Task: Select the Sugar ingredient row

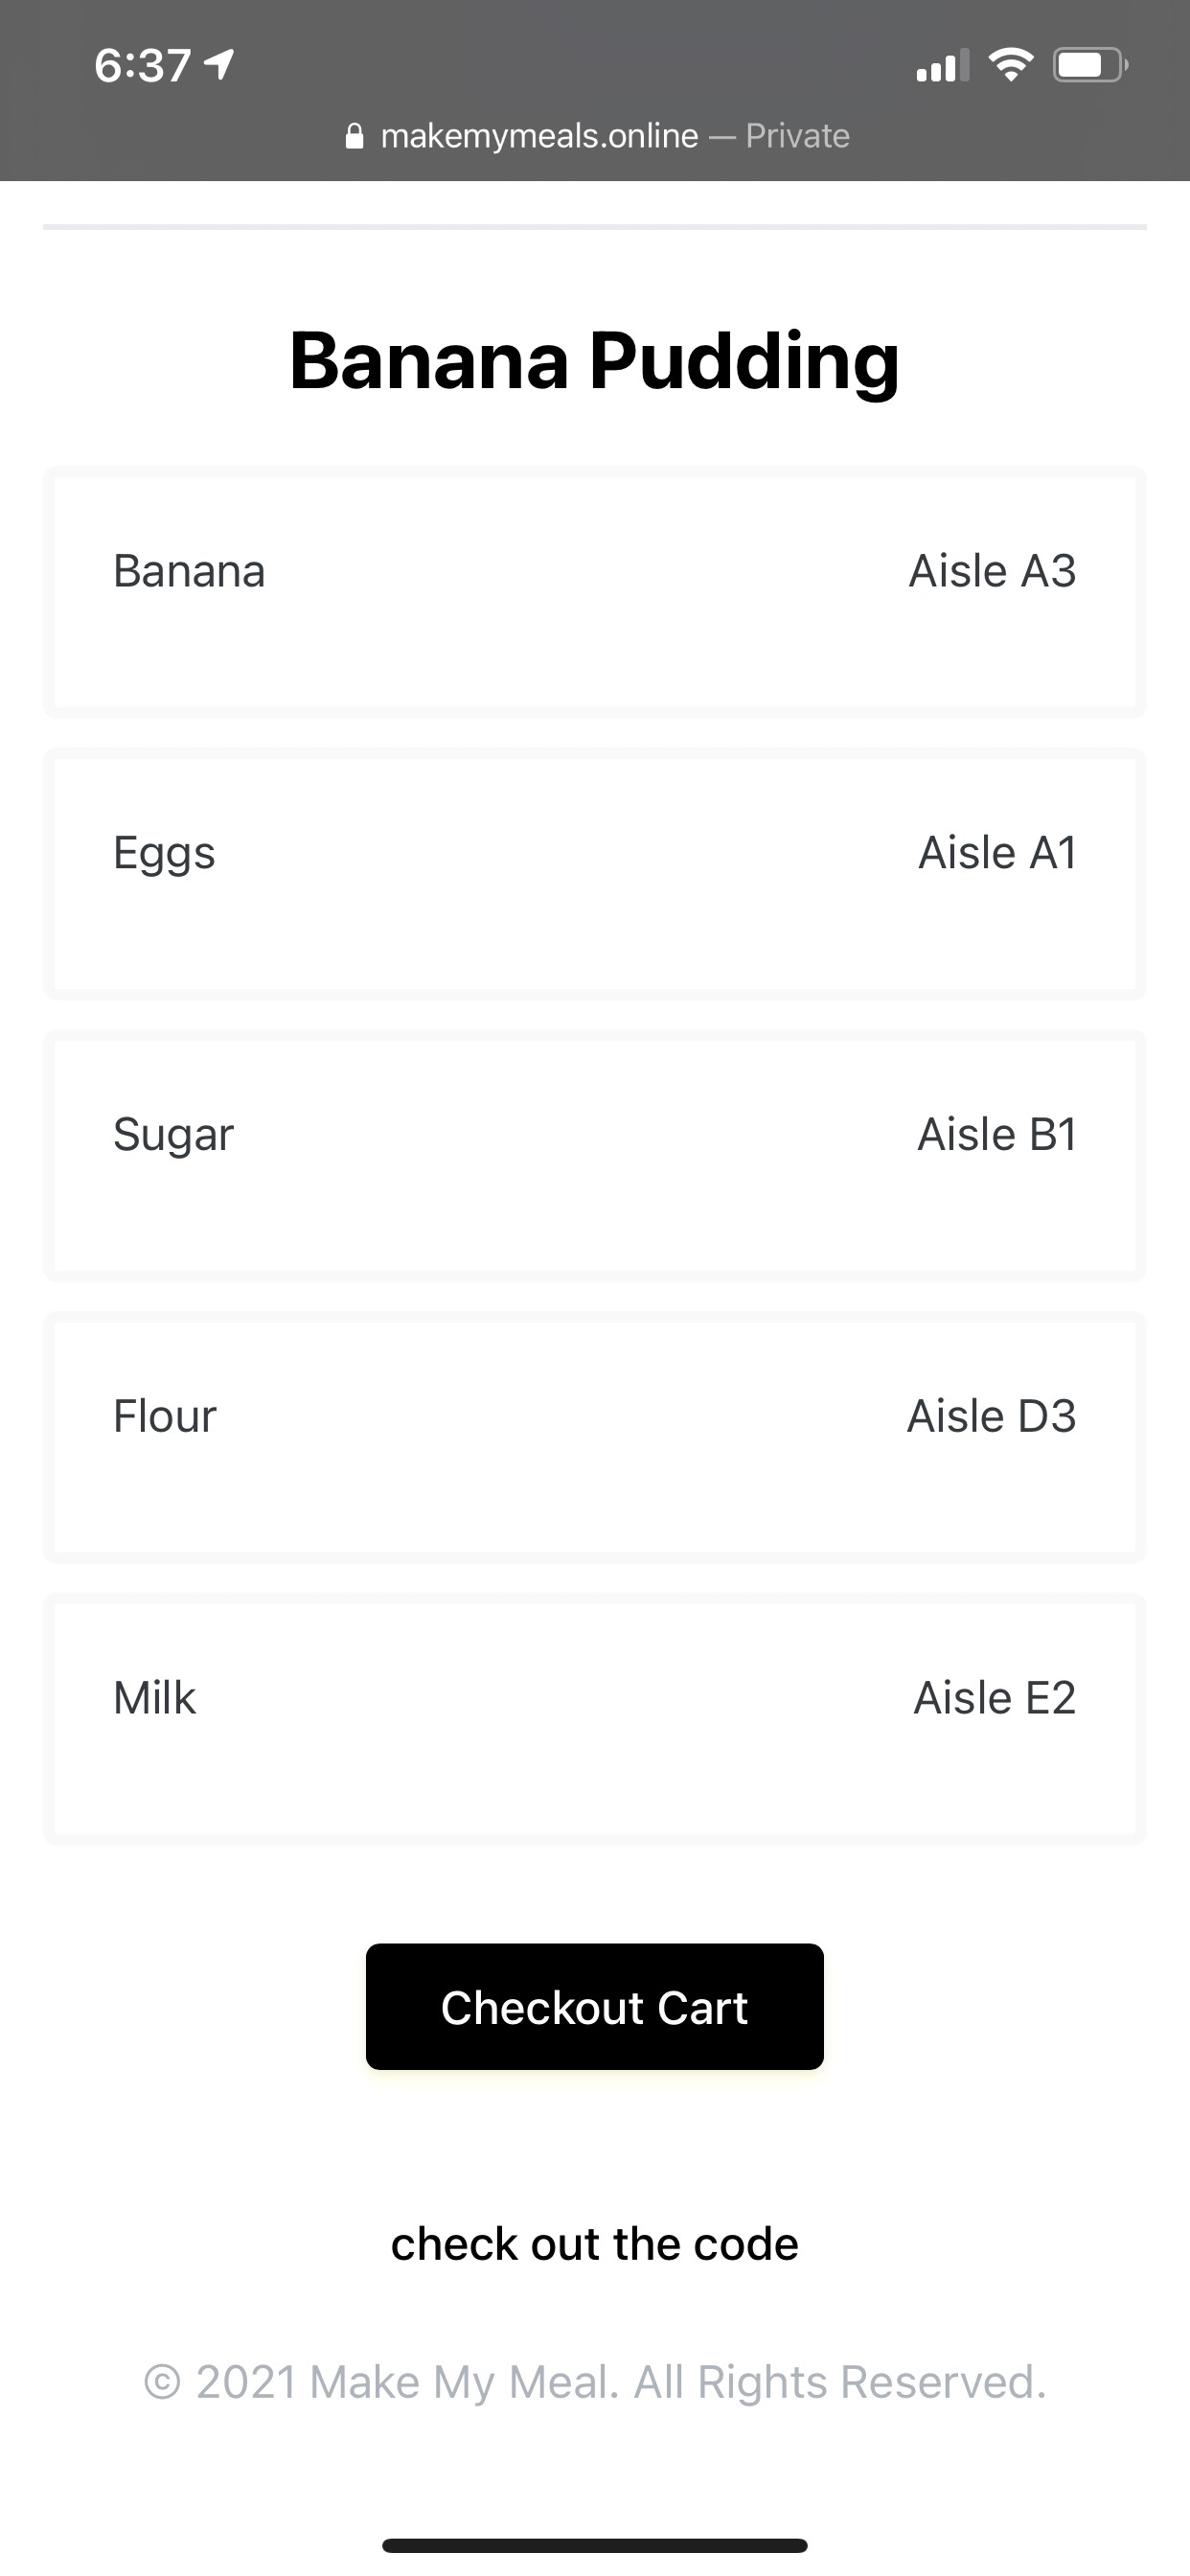Action: click(594, 1156)
